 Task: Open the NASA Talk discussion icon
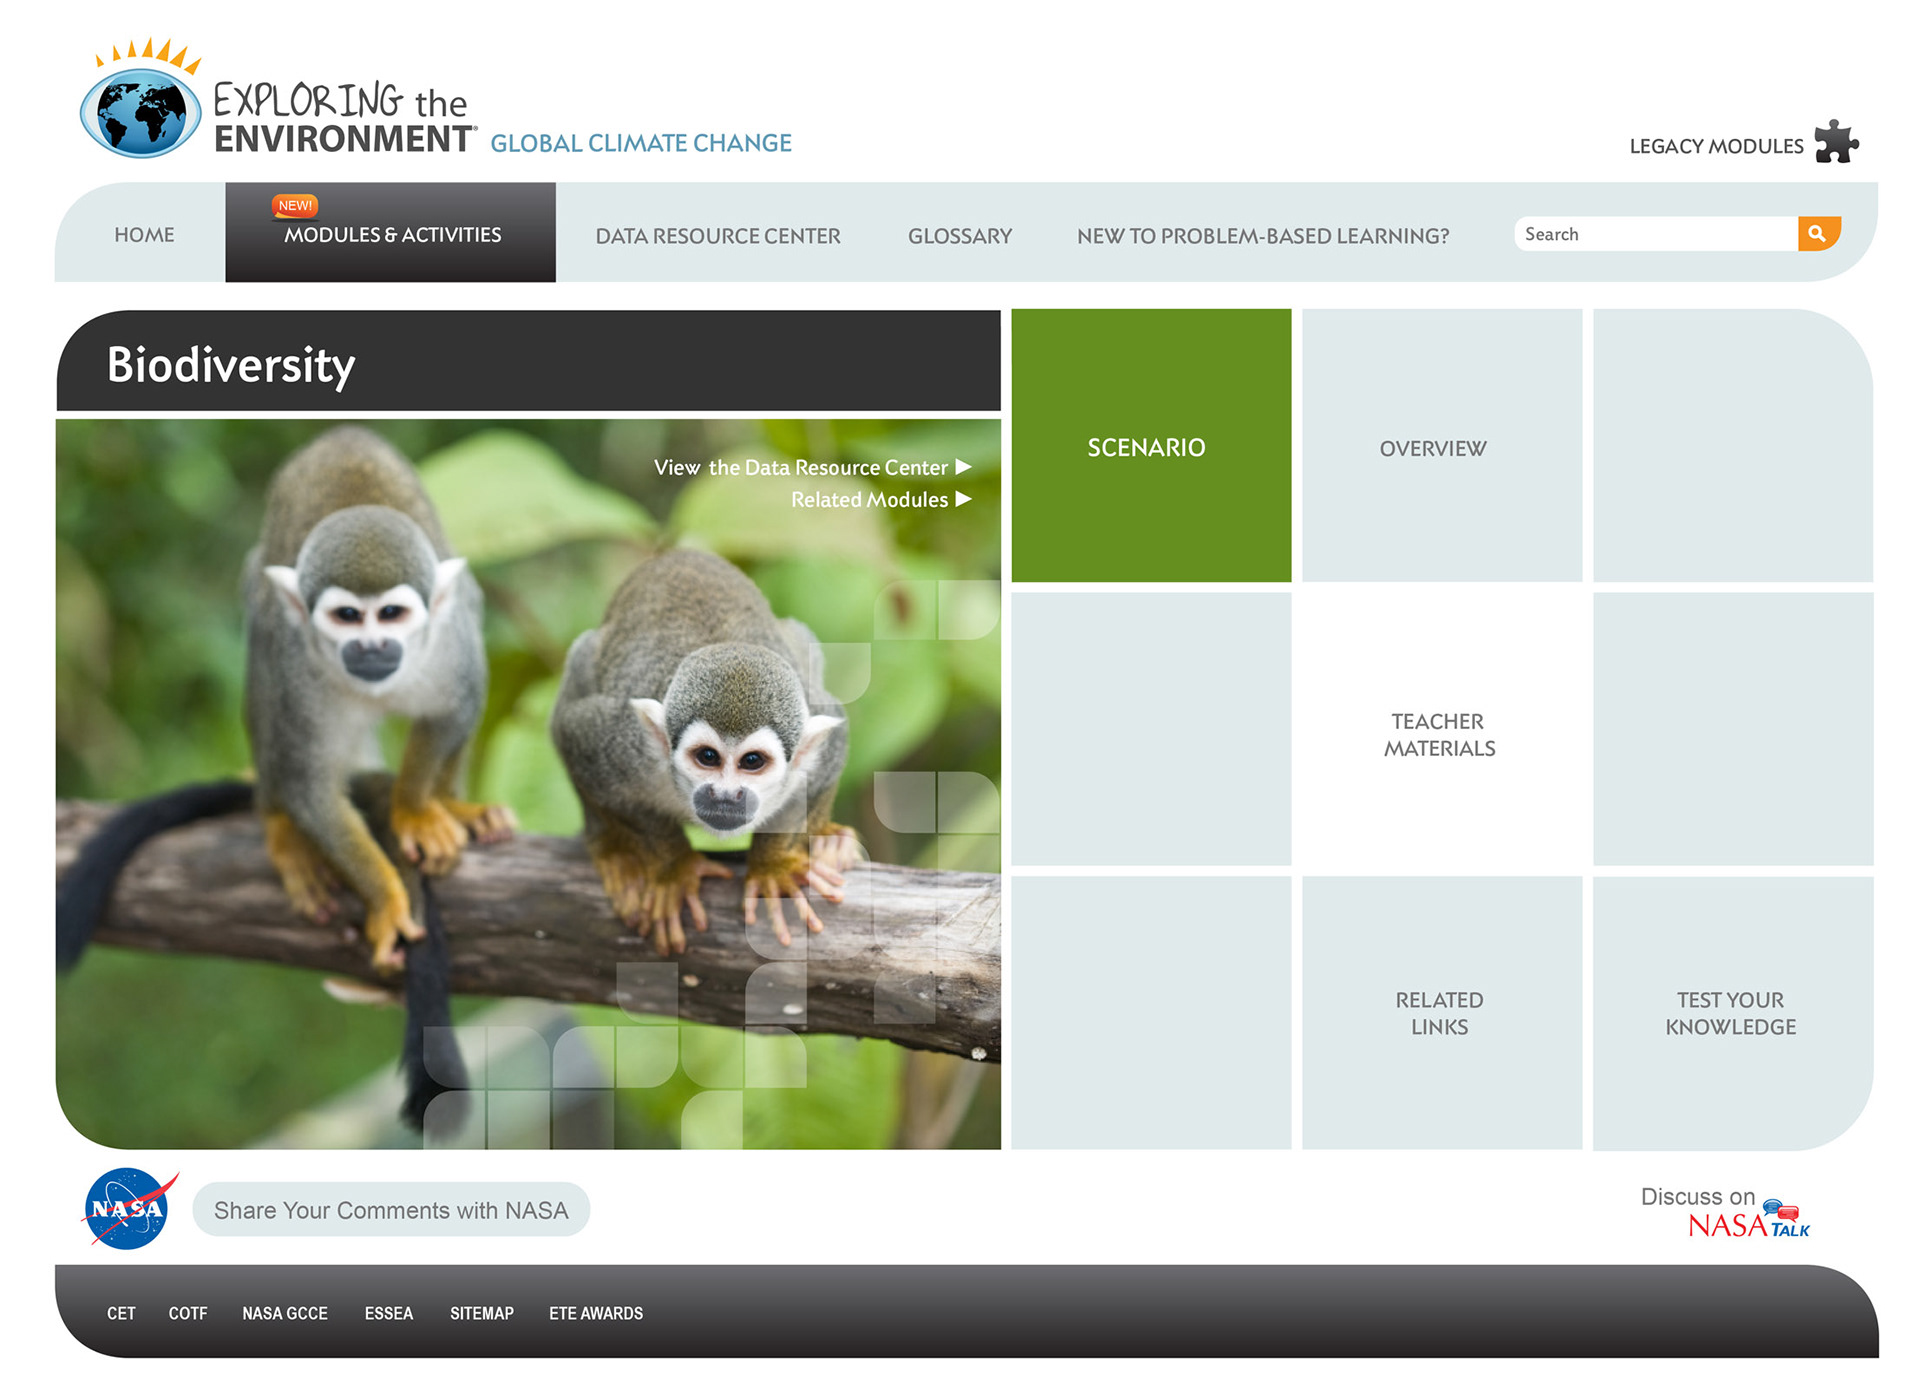[1780, 1211]
